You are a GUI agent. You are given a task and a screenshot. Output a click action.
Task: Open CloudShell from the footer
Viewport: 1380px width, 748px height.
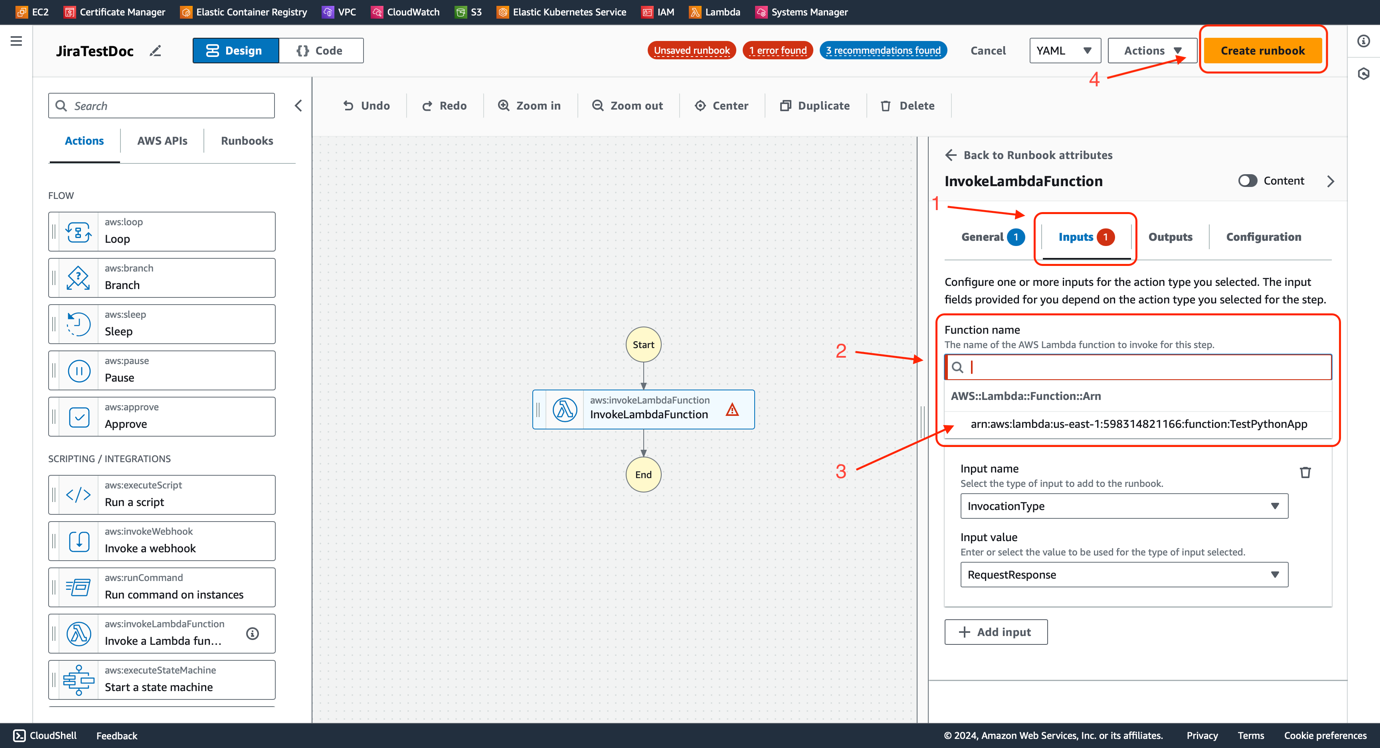(45, 736)
